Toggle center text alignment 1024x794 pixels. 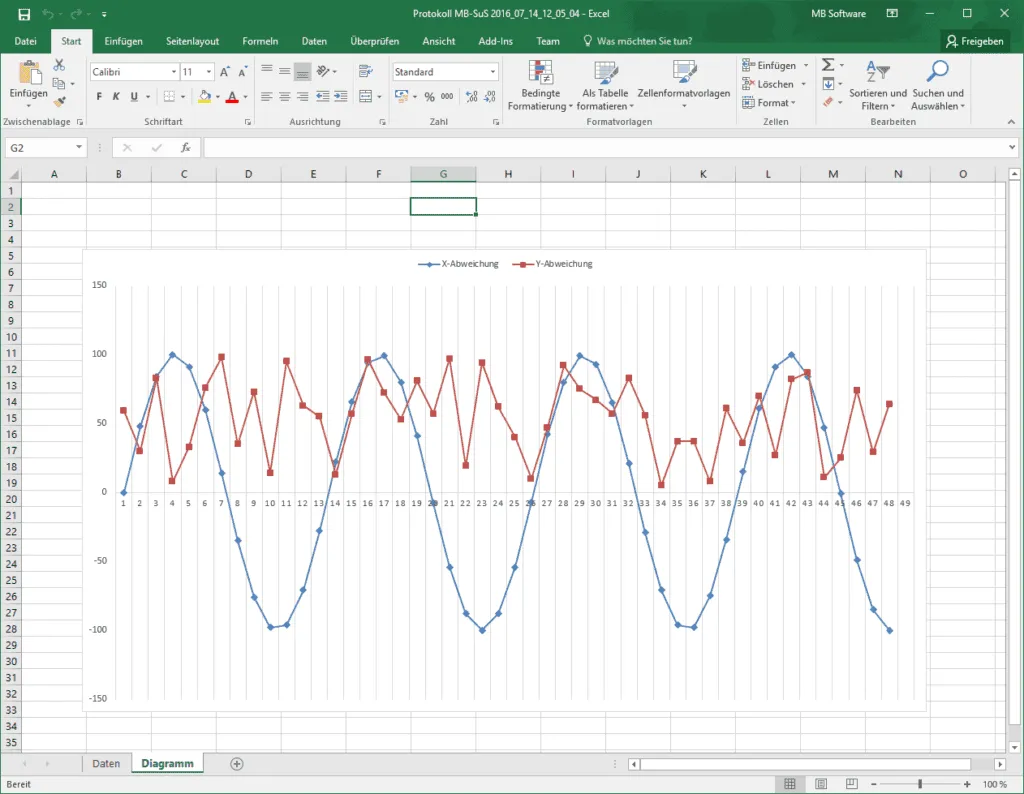(285, 97)
